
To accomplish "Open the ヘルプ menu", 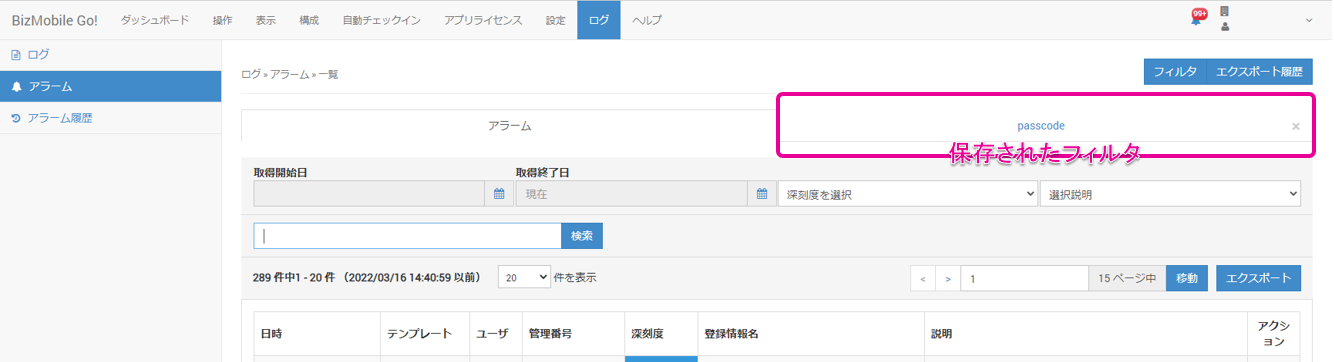I will [x=647, y=20].
